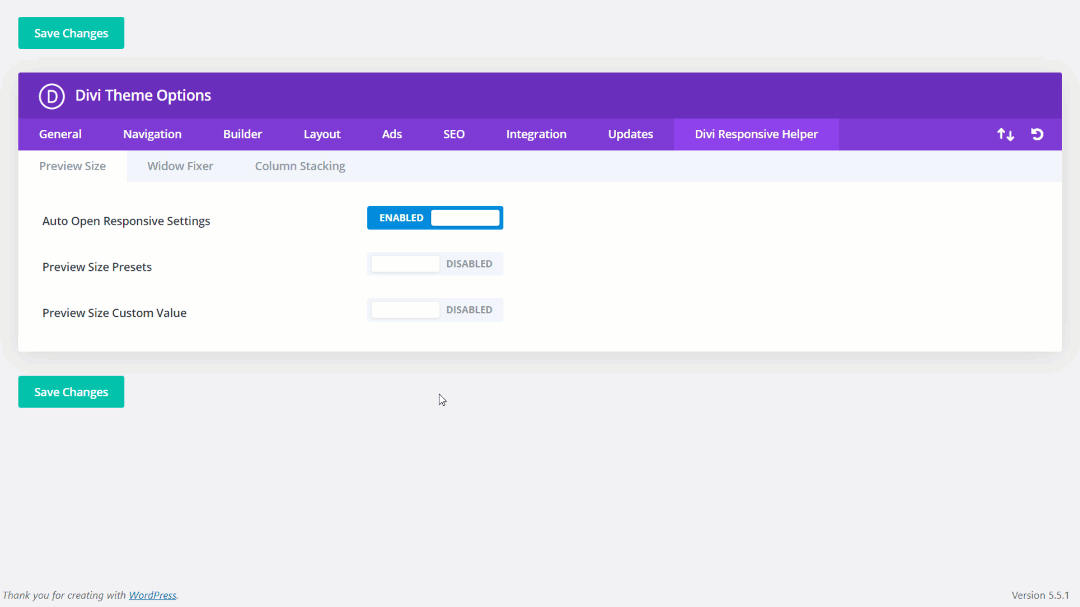Screen dimensions: 1080x607
Task: Open the General tab
Action: pos(60,134)
